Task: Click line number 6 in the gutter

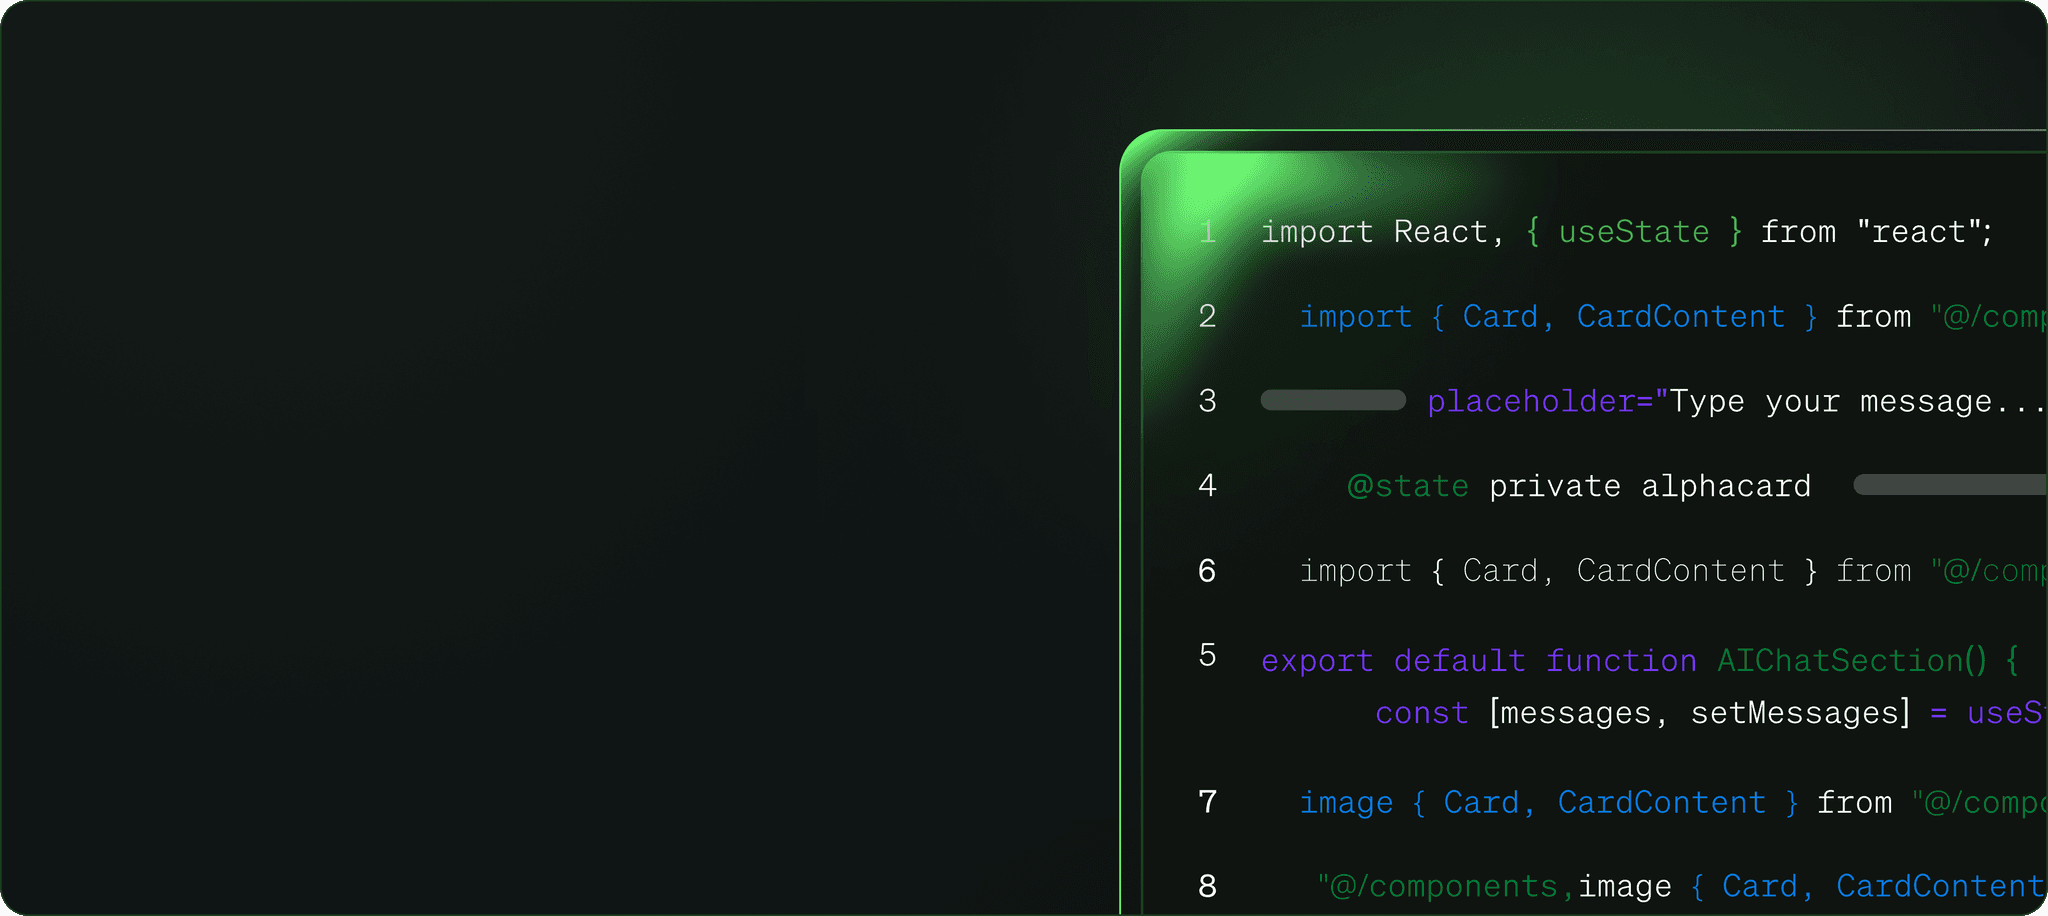Action: [1207, 571]
